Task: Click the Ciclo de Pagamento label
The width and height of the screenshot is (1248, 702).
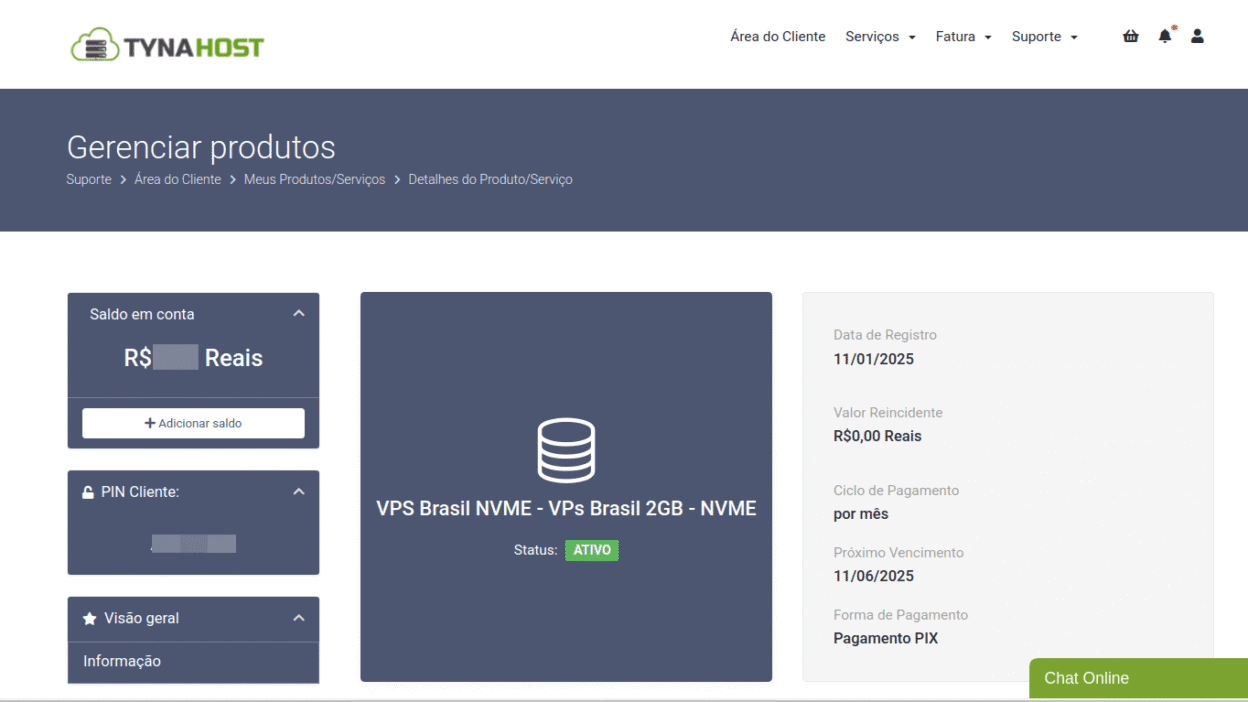Action: point(896,490)
